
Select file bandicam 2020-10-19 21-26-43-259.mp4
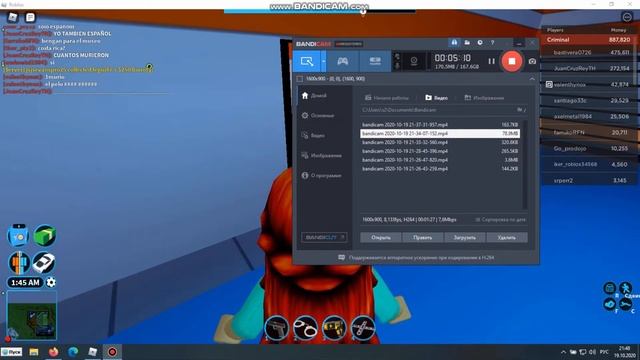[x=440, y=169]
